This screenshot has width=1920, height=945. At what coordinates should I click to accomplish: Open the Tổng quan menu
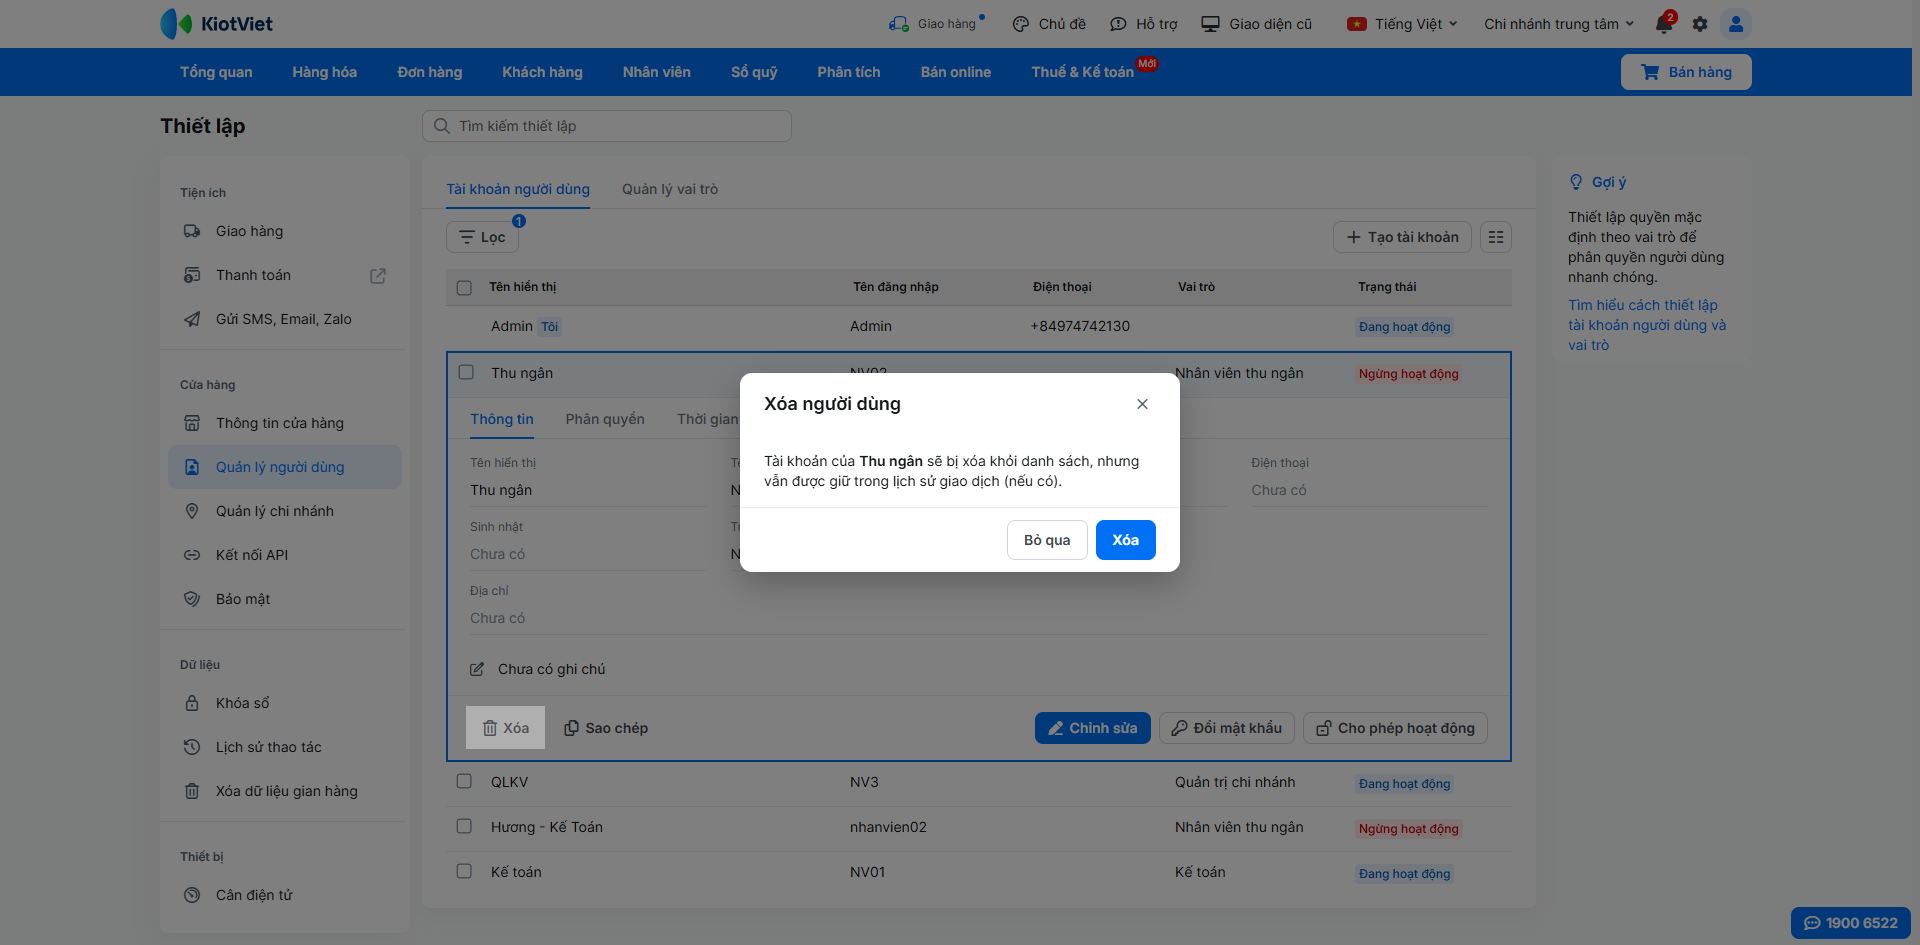coord(216,72)
